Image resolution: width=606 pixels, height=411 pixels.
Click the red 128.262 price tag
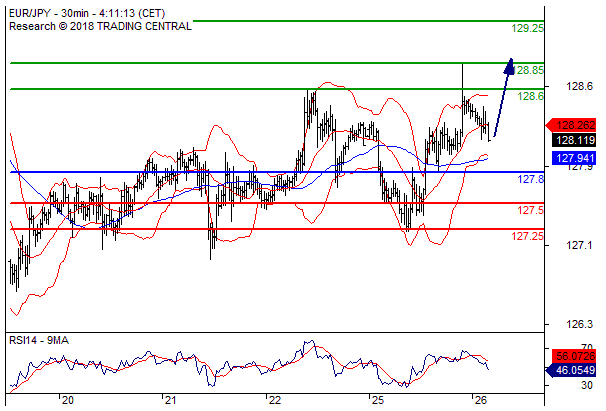pos(571,125)
